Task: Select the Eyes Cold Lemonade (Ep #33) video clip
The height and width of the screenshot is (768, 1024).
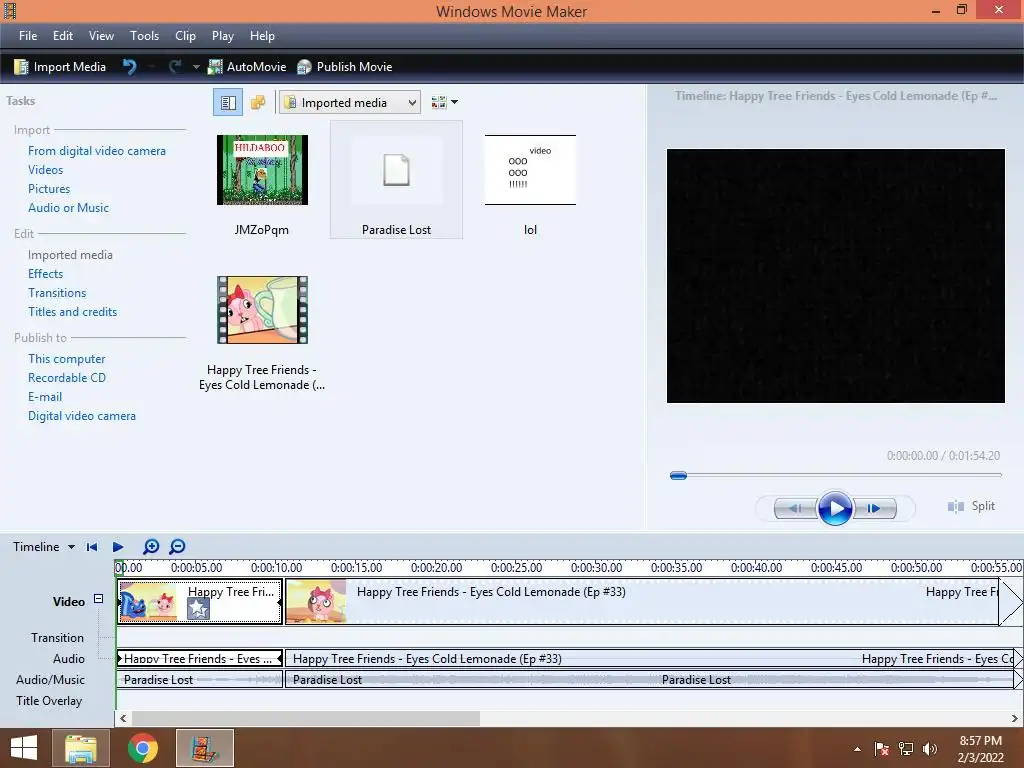Action: click(642, 601)
